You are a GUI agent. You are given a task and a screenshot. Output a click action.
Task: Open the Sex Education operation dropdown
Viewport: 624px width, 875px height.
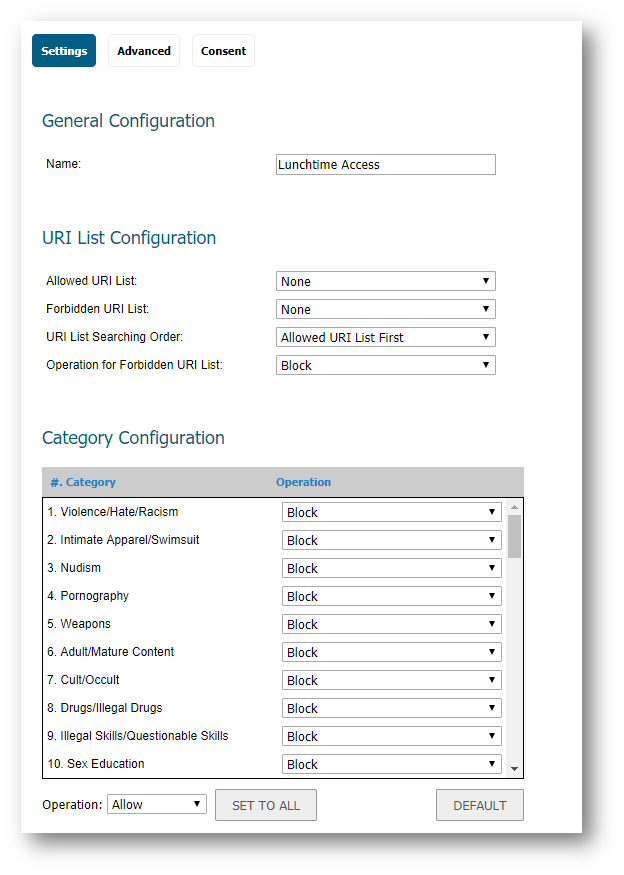tap(391, 764)
